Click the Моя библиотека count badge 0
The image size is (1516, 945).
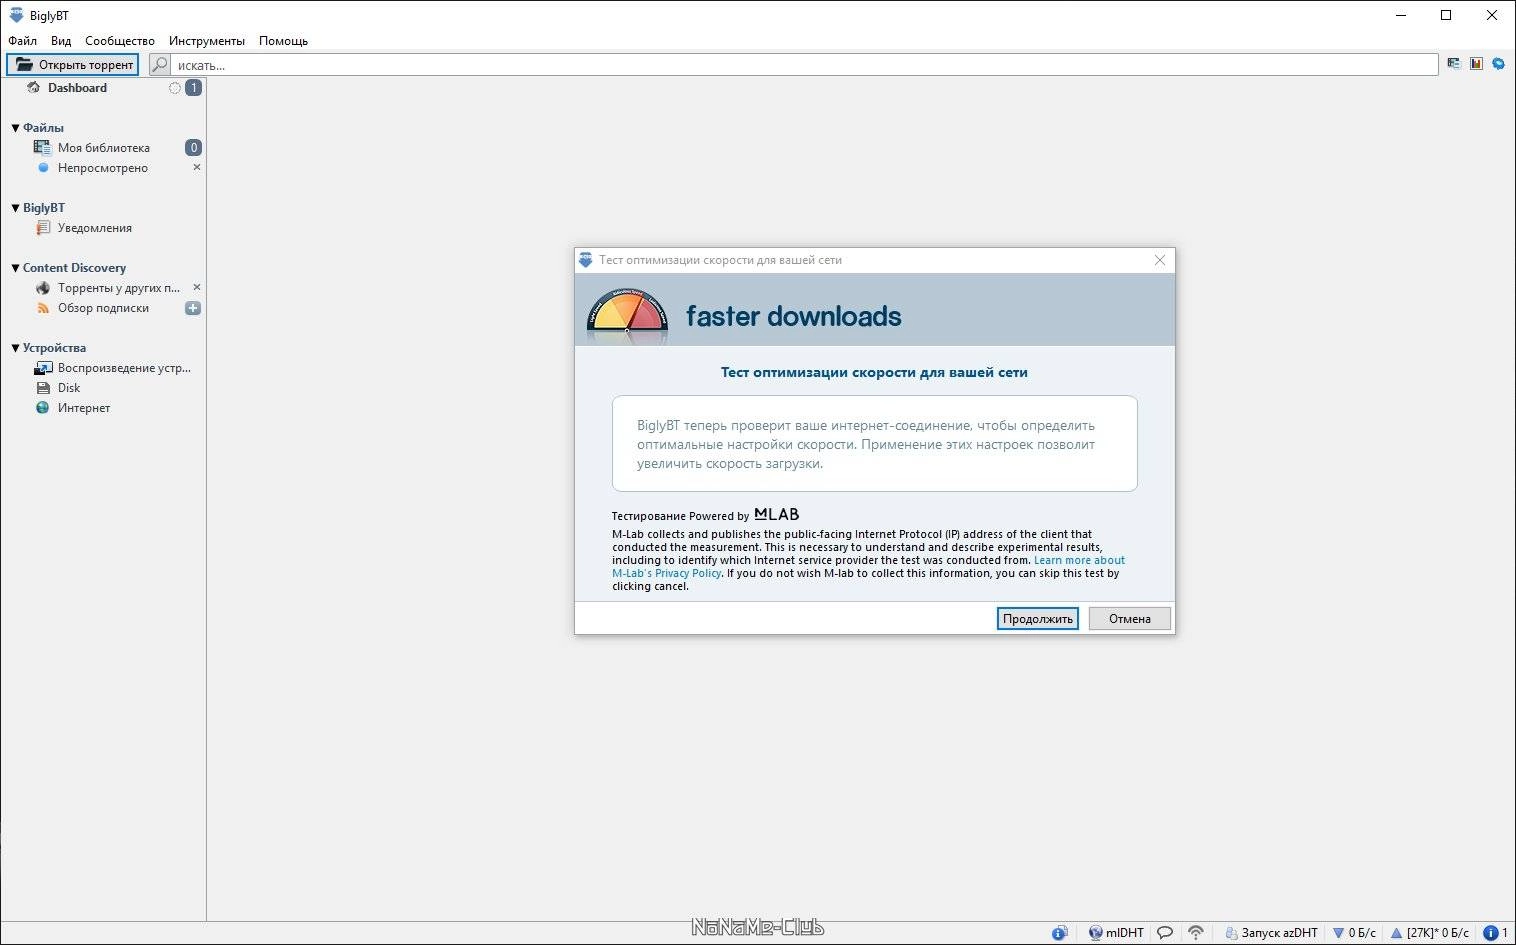pos(193,148)
